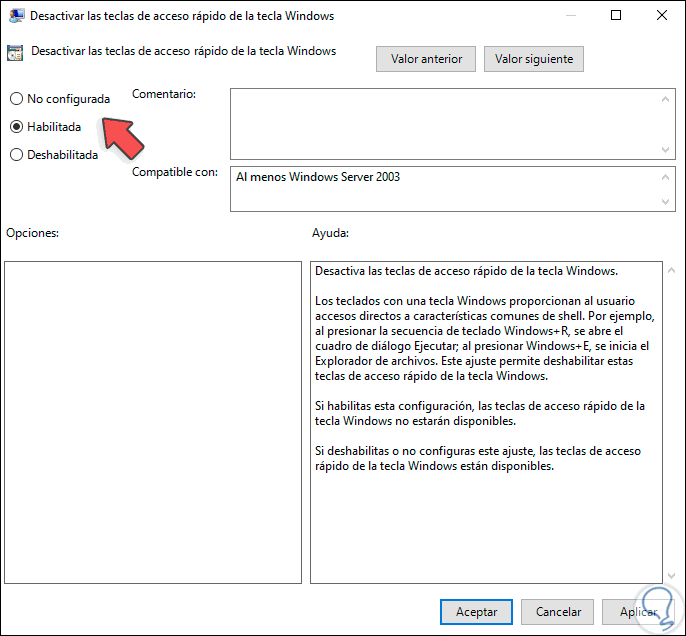Click the help sentence 'Desactiva las teclas de acceso rápido'
This screenshot has width=686, height=636.
466,271
